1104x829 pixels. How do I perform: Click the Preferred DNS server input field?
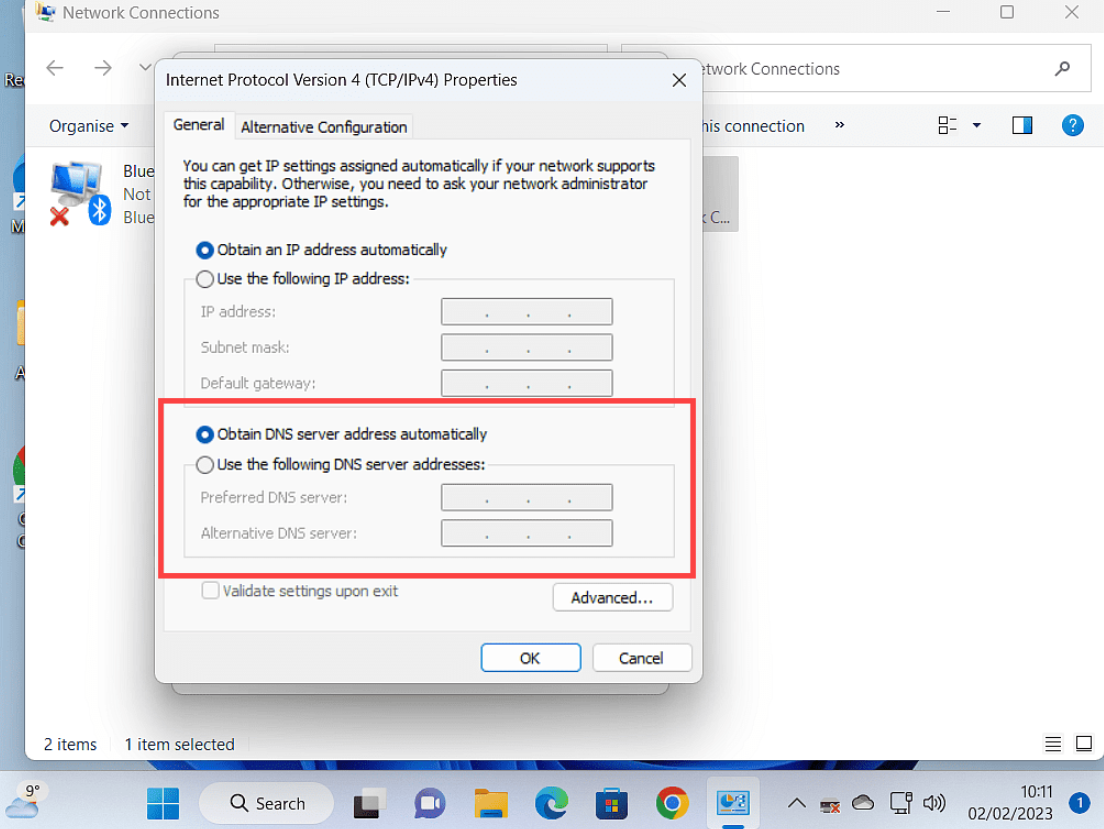[526, 497]
